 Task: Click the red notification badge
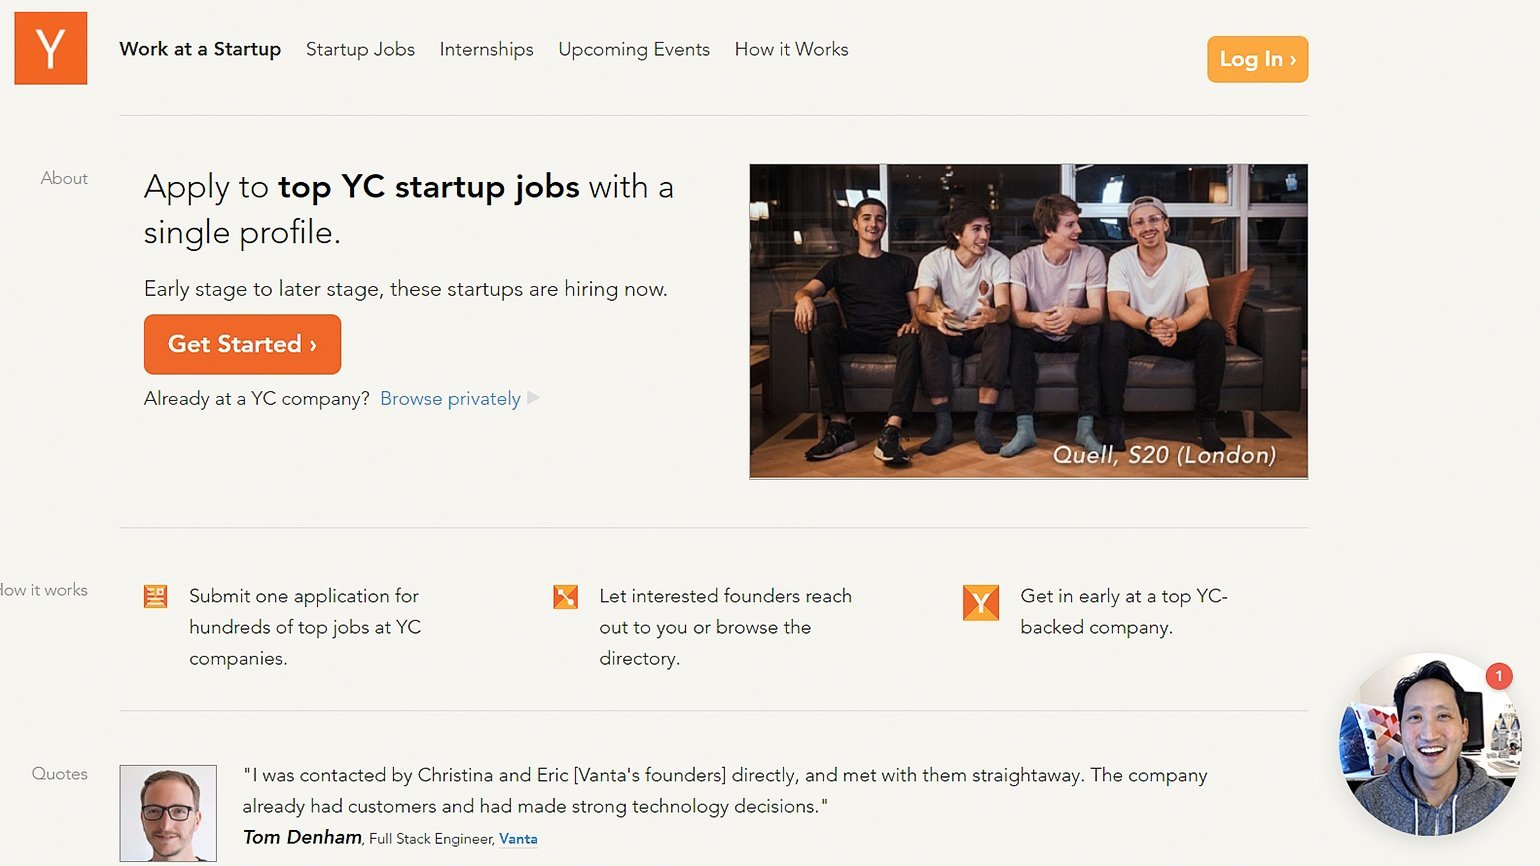tap(1498, 676)
